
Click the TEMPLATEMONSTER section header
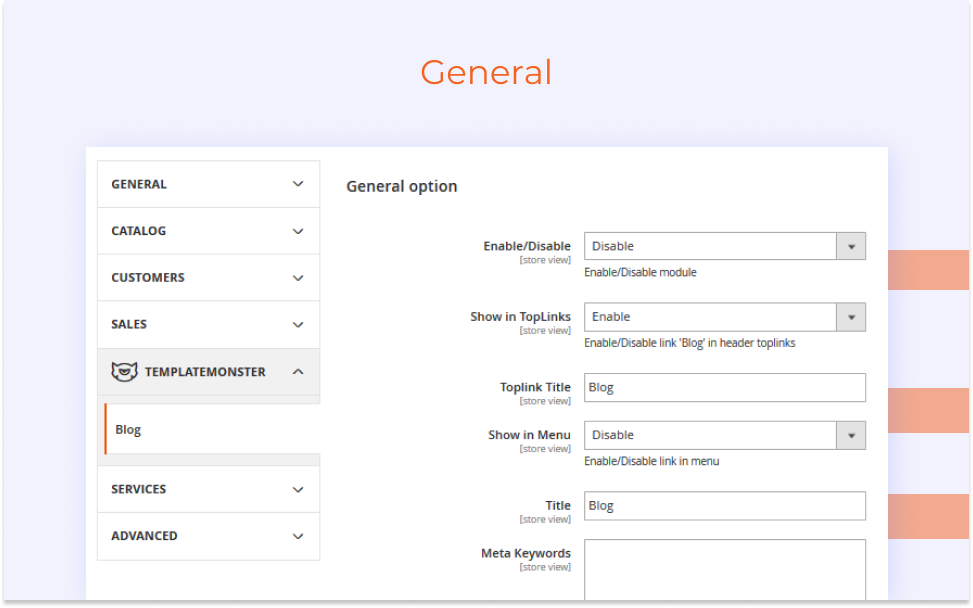[x=208, y=372]
